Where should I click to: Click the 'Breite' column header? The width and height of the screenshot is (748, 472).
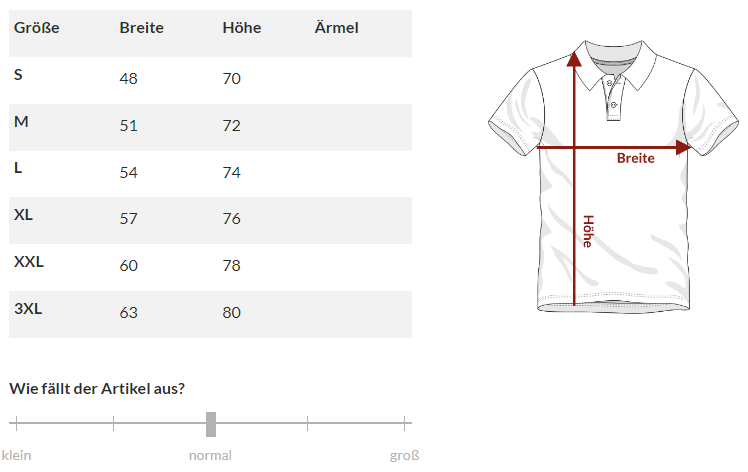tap(141, 28)
